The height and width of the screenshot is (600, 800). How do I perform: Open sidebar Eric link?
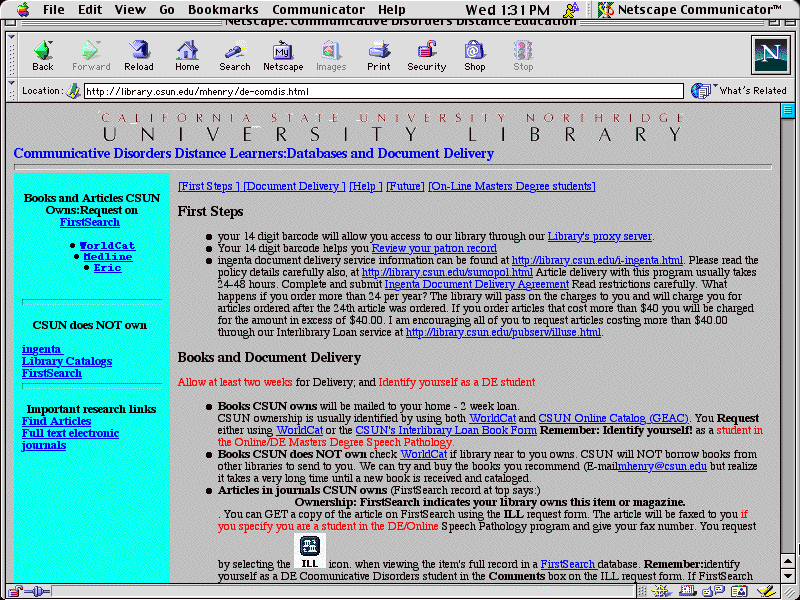(x=108, y=268)
